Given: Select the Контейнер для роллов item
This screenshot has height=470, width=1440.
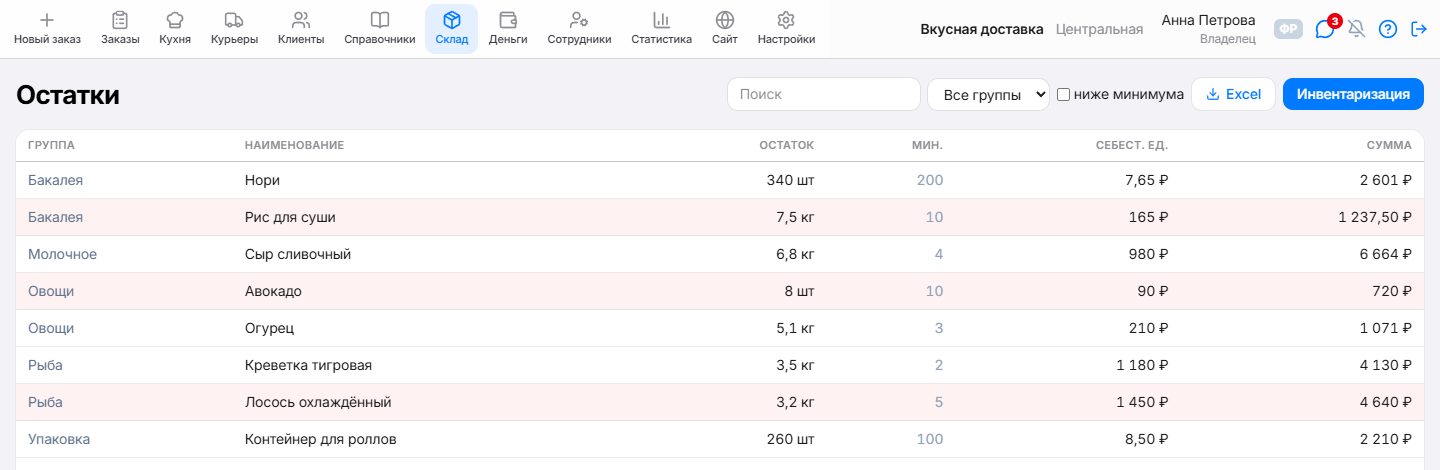Looking at the screenshot, I should pyautogui.click(x=321, y=439).
